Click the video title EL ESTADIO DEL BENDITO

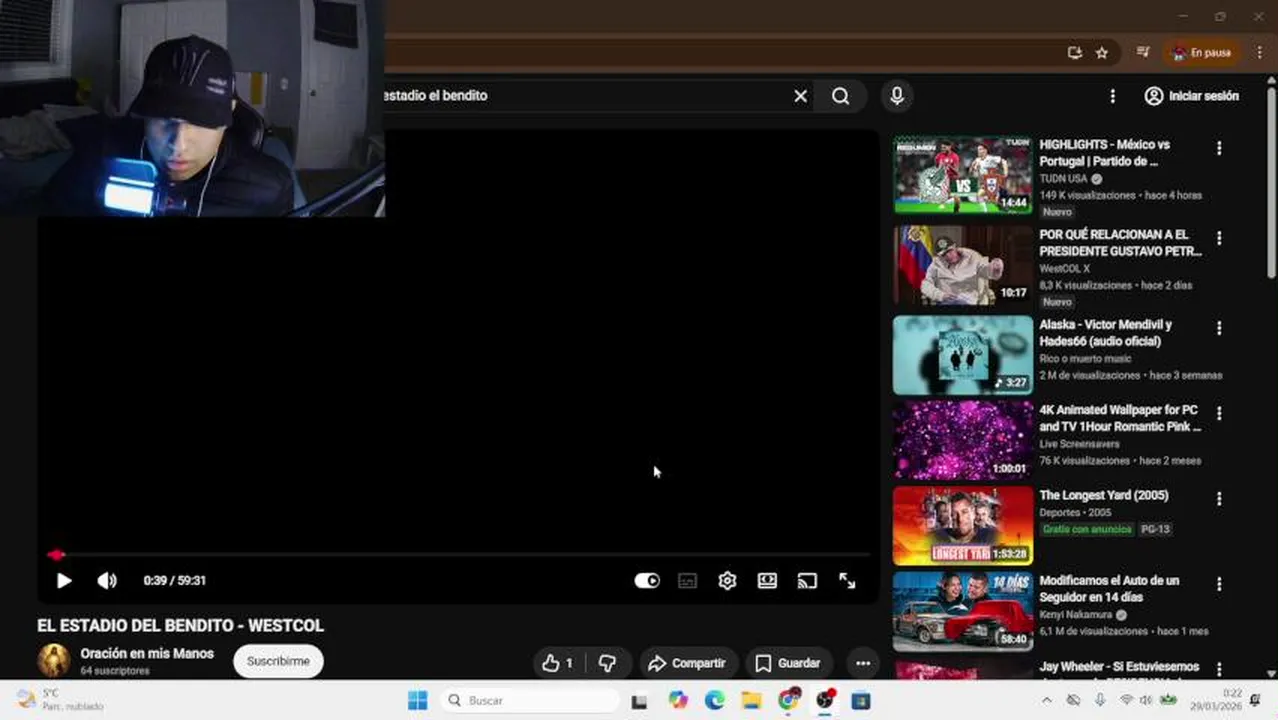[181, 625]
